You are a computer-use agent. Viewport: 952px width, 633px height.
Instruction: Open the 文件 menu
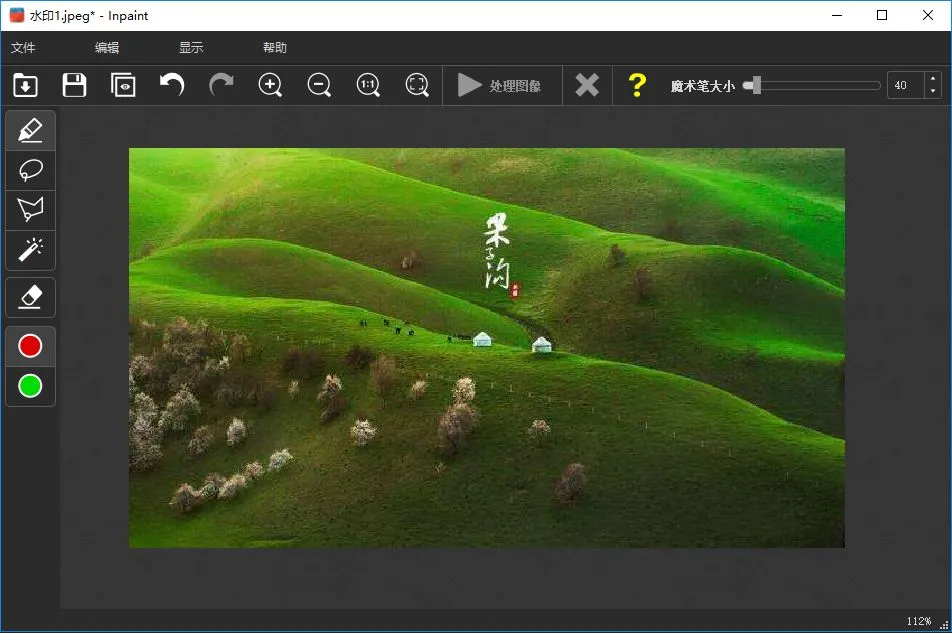click(x=23, y=47)
